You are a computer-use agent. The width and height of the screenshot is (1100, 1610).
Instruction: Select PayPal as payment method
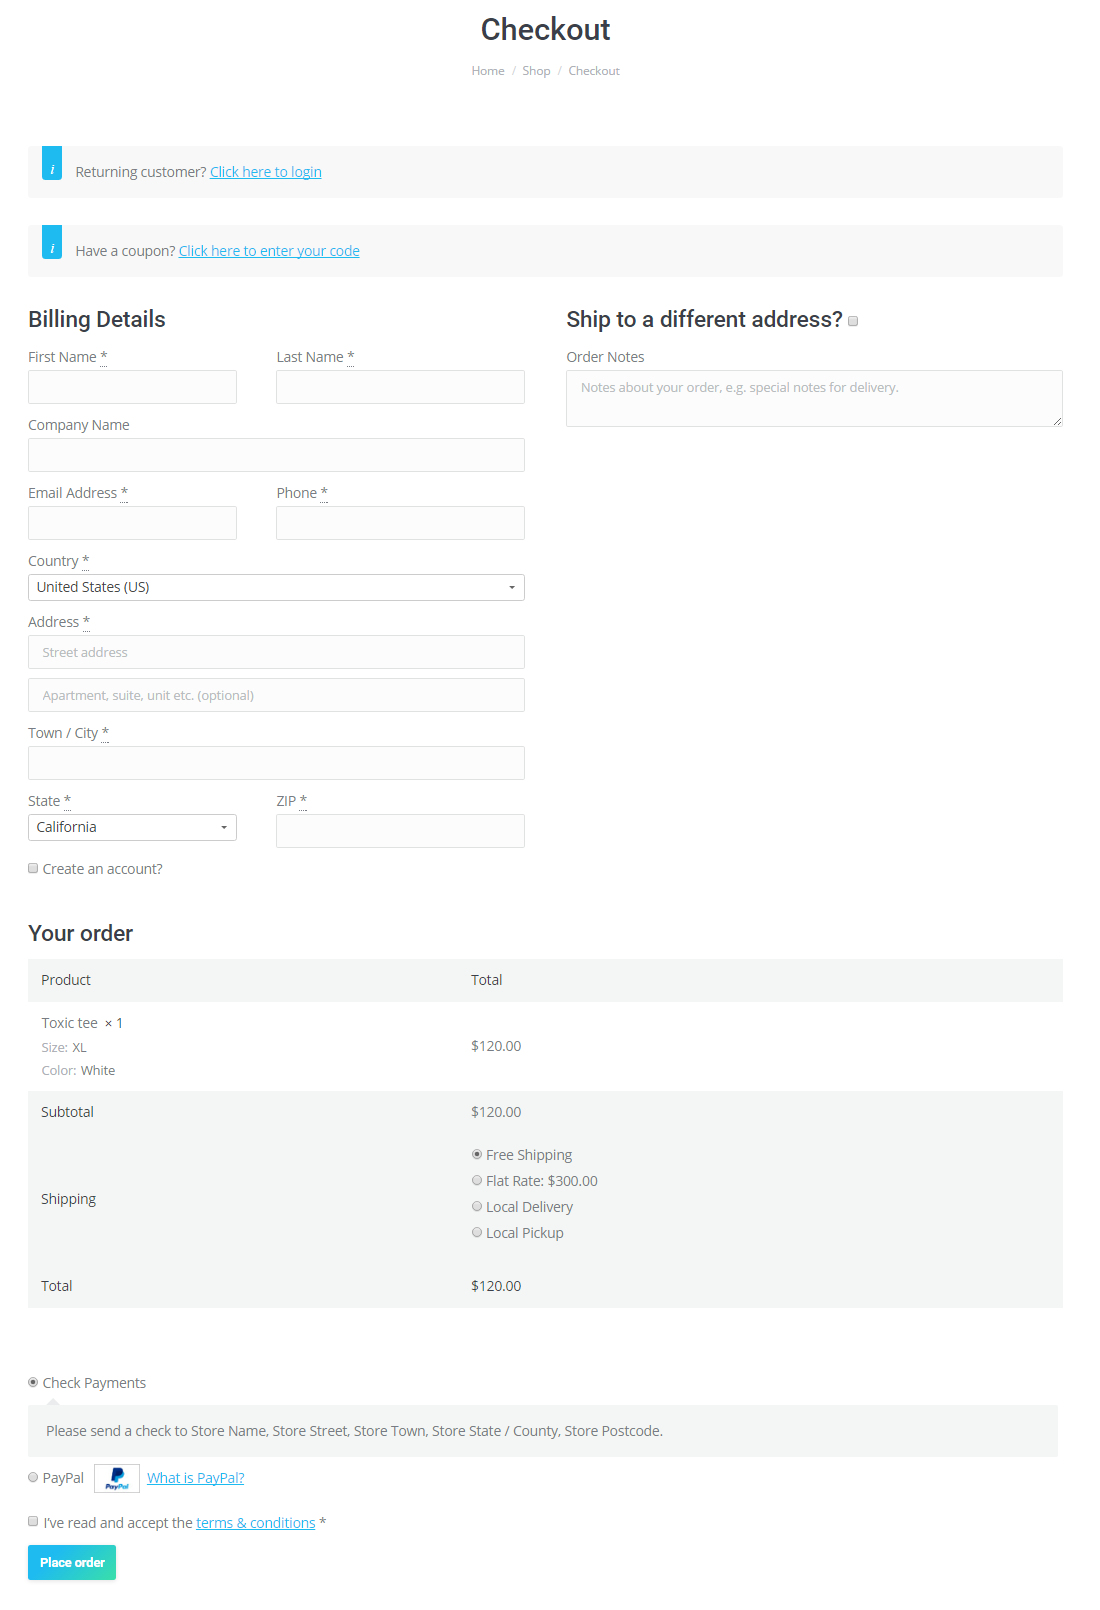coord(33,1477)
